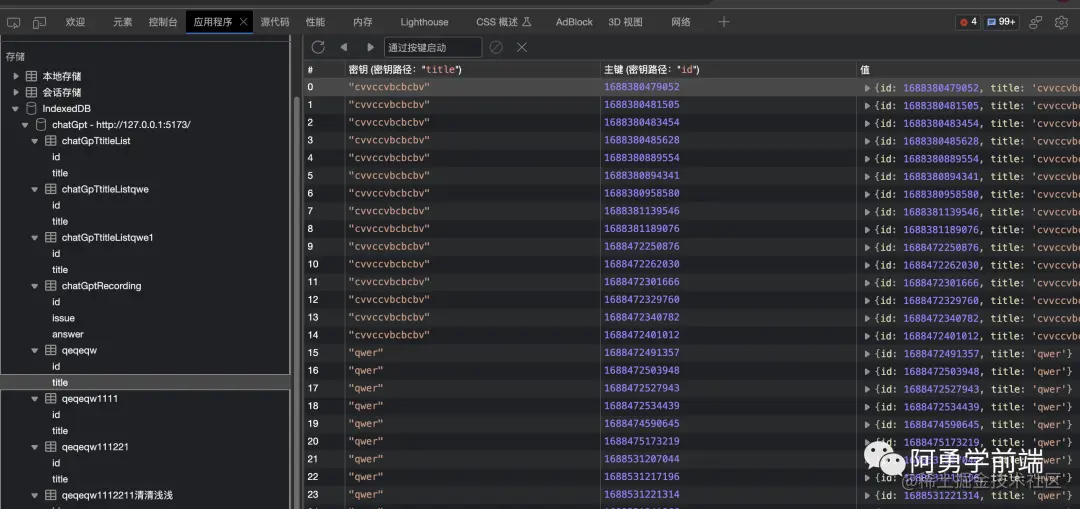
Task: Select the chatGpTtitleList object store
Action: coord(96,141)
